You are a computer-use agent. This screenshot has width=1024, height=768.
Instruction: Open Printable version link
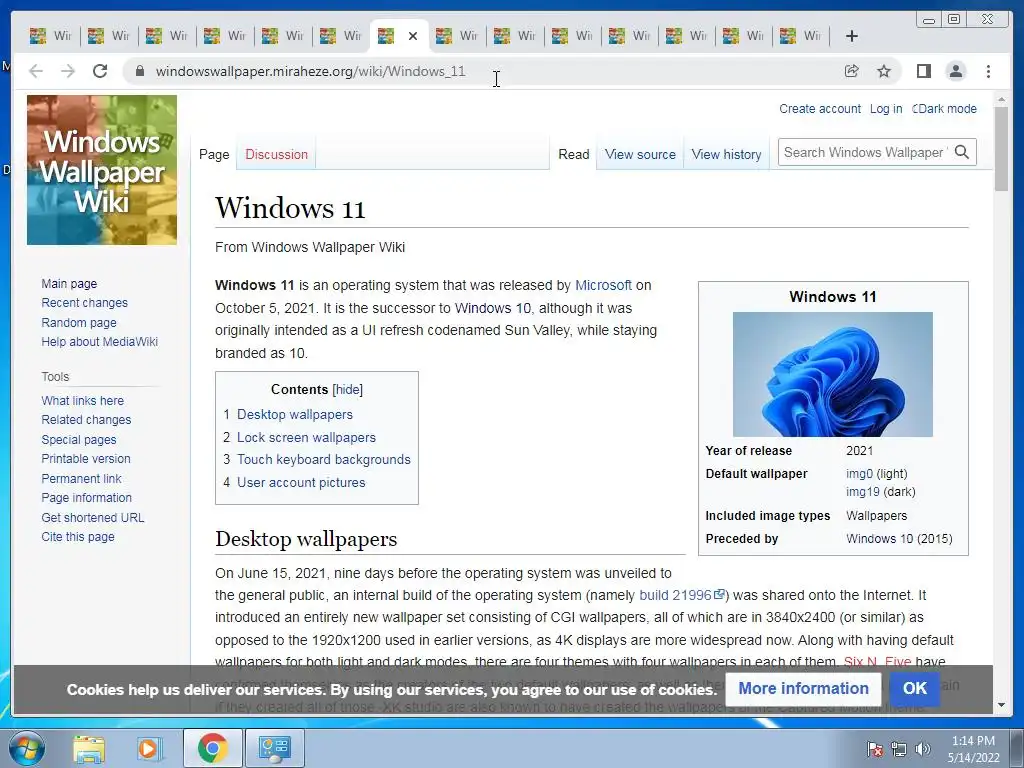[86, 459]
